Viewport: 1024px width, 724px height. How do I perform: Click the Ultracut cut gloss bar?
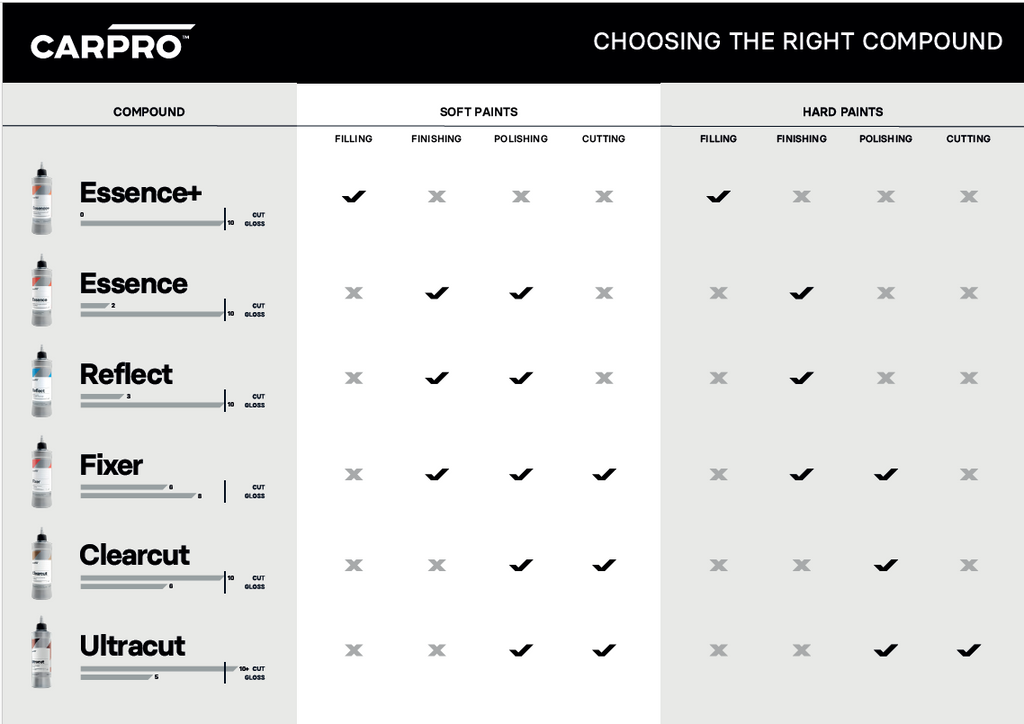click(x=172, y=672)
